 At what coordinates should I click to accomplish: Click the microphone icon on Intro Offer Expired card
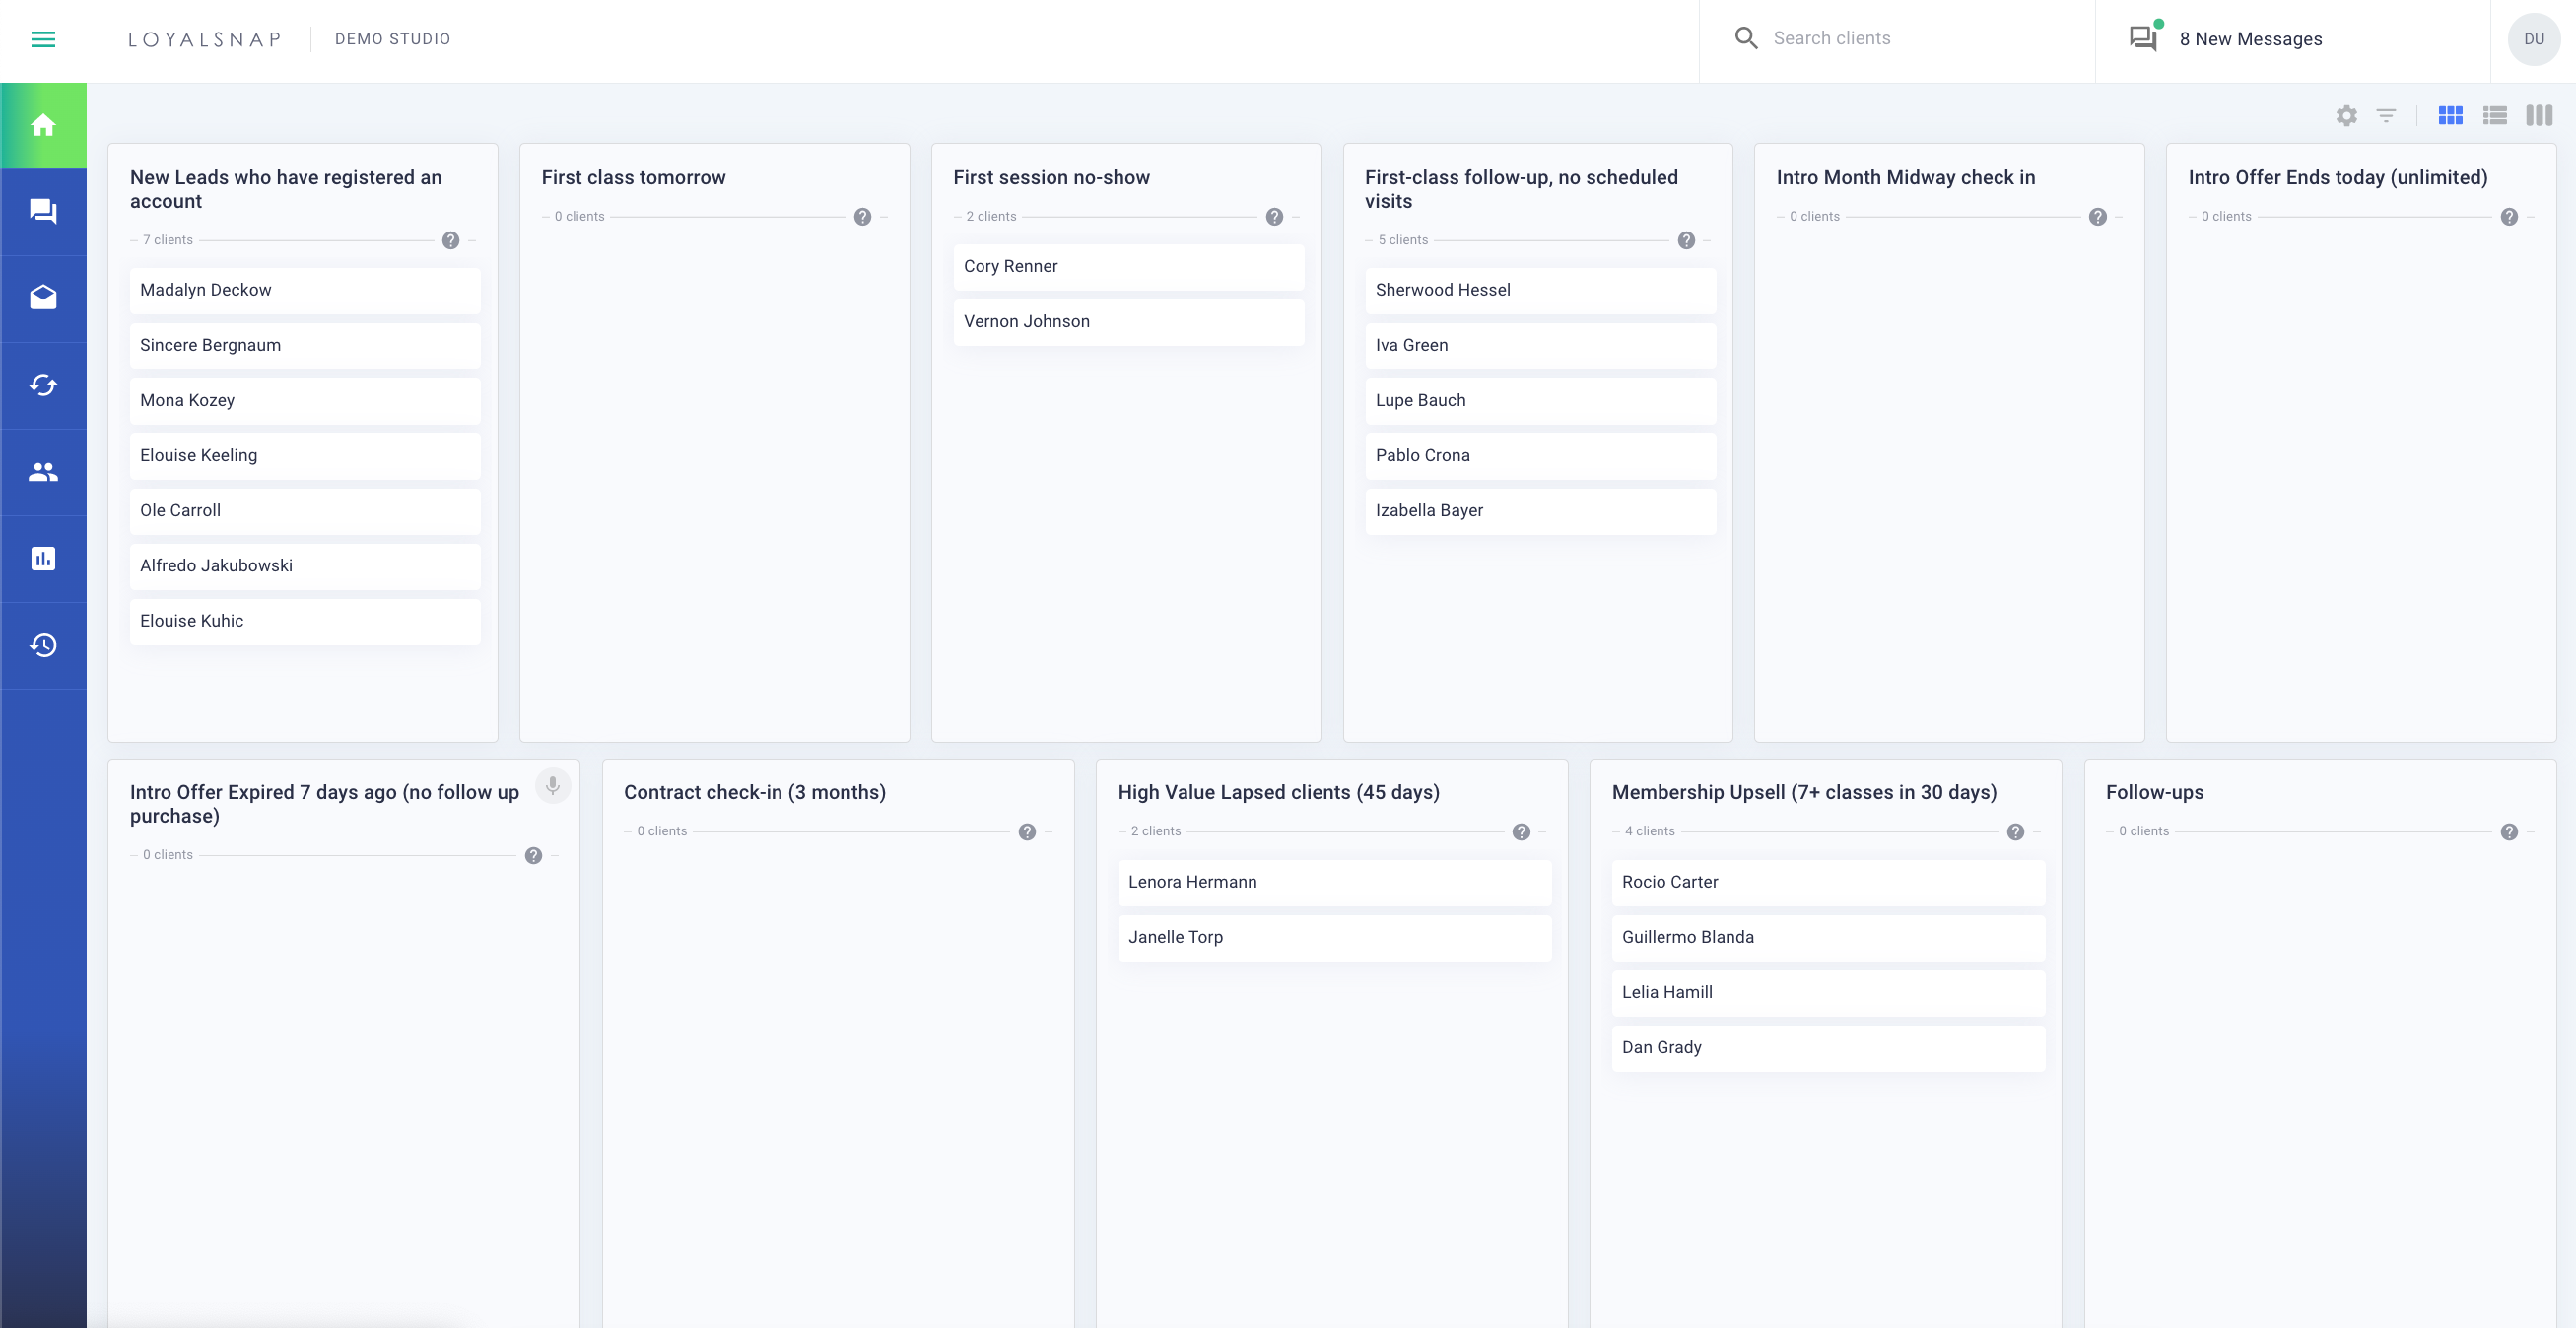552,786
